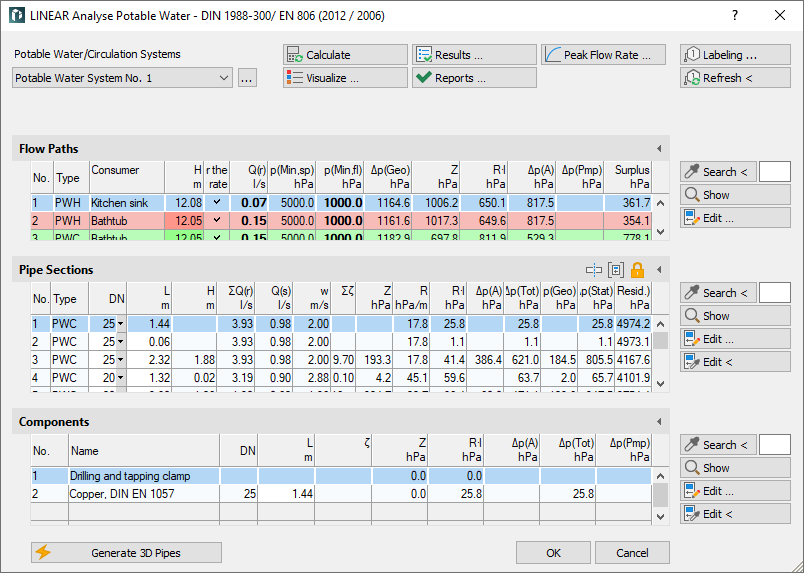Open DN dropdown for pipe section 4
This screenshot has width=804, height=573.
click(120, 378)
